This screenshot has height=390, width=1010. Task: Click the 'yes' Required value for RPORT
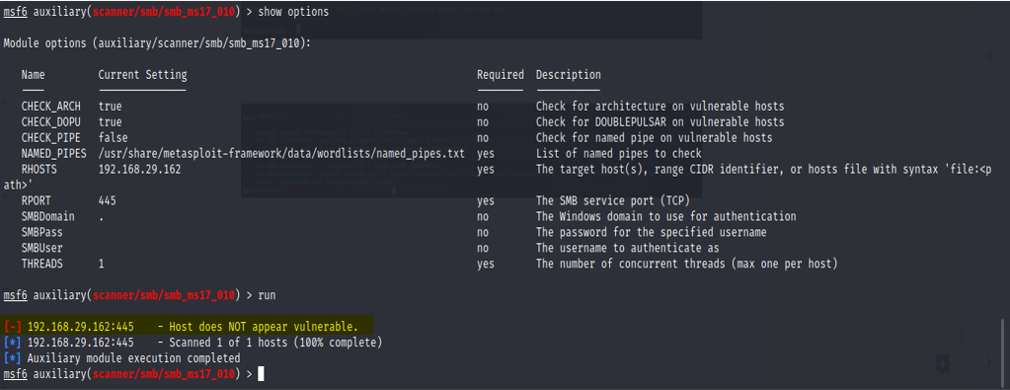(485, 200)
